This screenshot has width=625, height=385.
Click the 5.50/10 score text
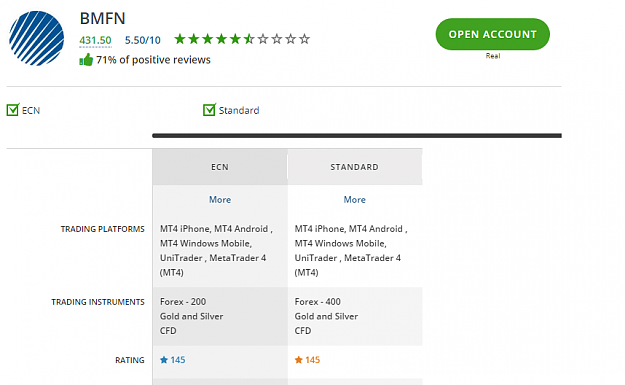pos(143,40)
